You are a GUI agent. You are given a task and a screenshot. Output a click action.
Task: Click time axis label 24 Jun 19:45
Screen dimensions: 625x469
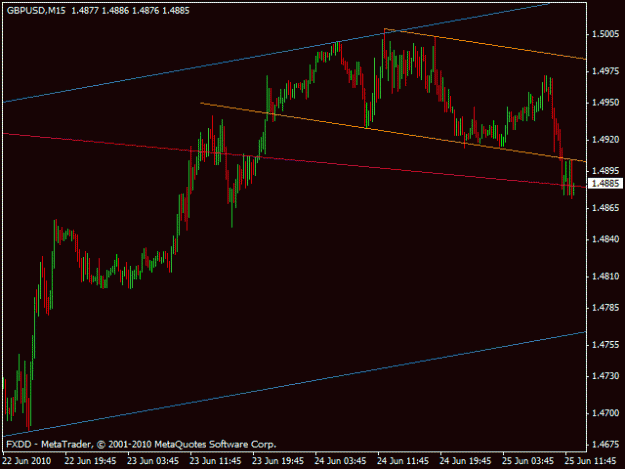(x=465, y=461)
